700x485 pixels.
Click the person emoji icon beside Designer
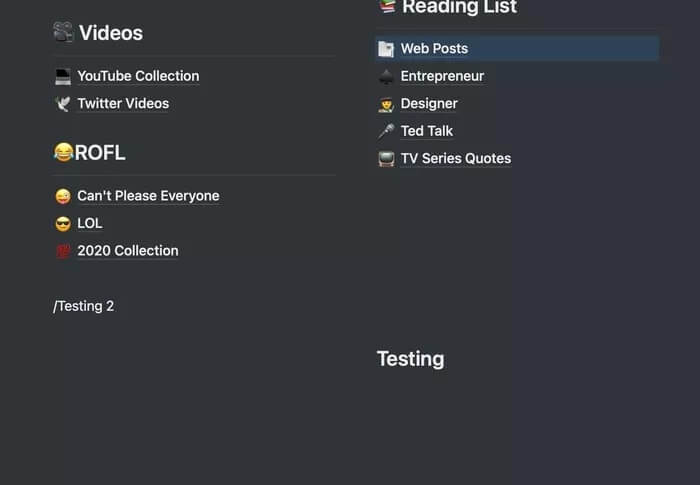coord(386,105)
